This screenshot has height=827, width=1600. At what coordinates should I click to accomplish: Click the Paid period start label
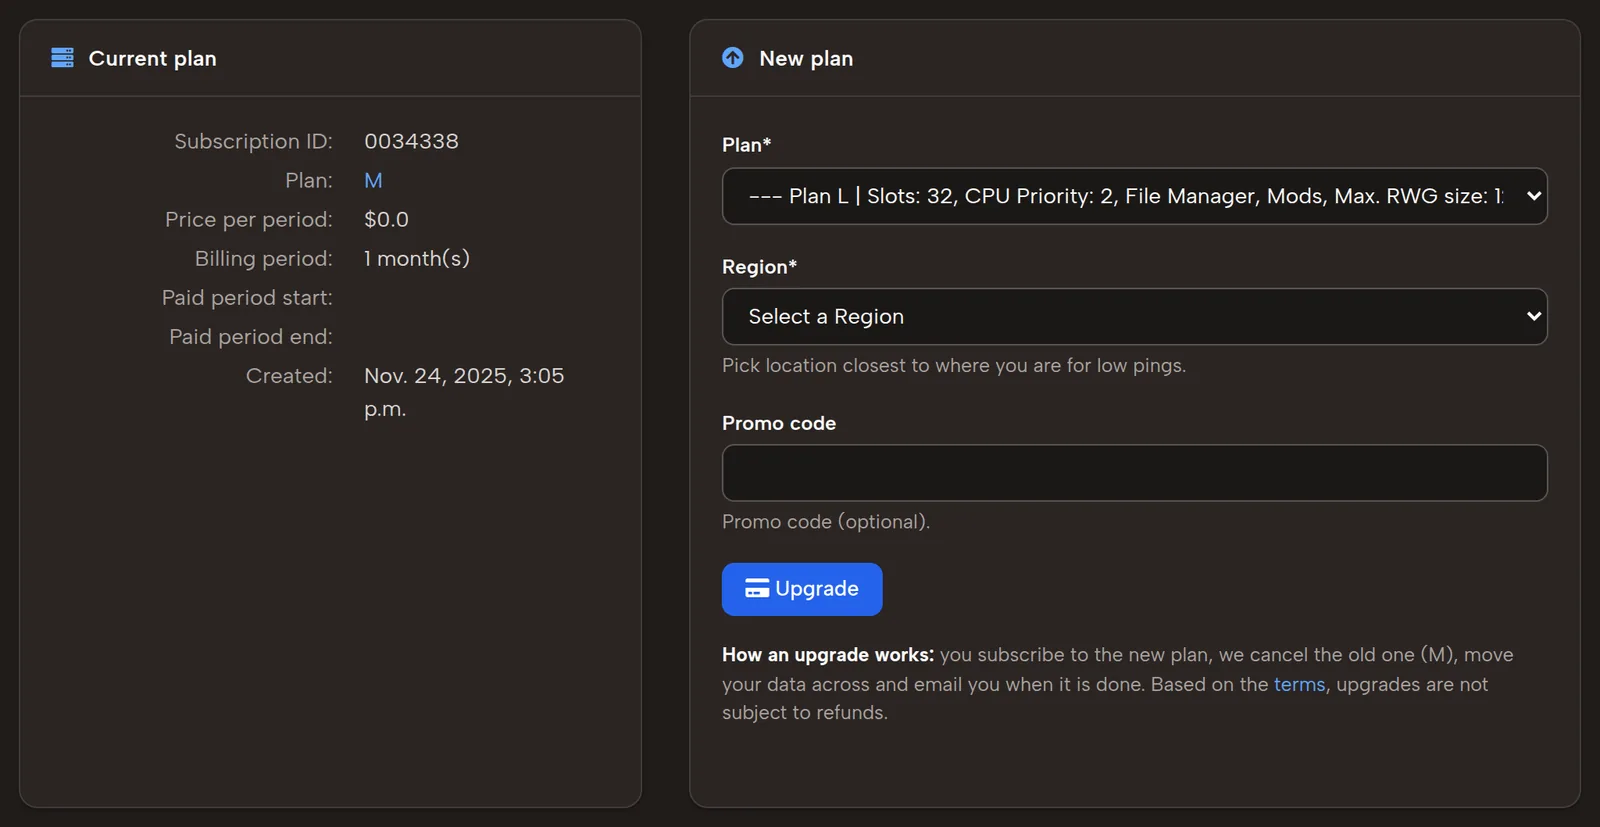click(247, 298)
